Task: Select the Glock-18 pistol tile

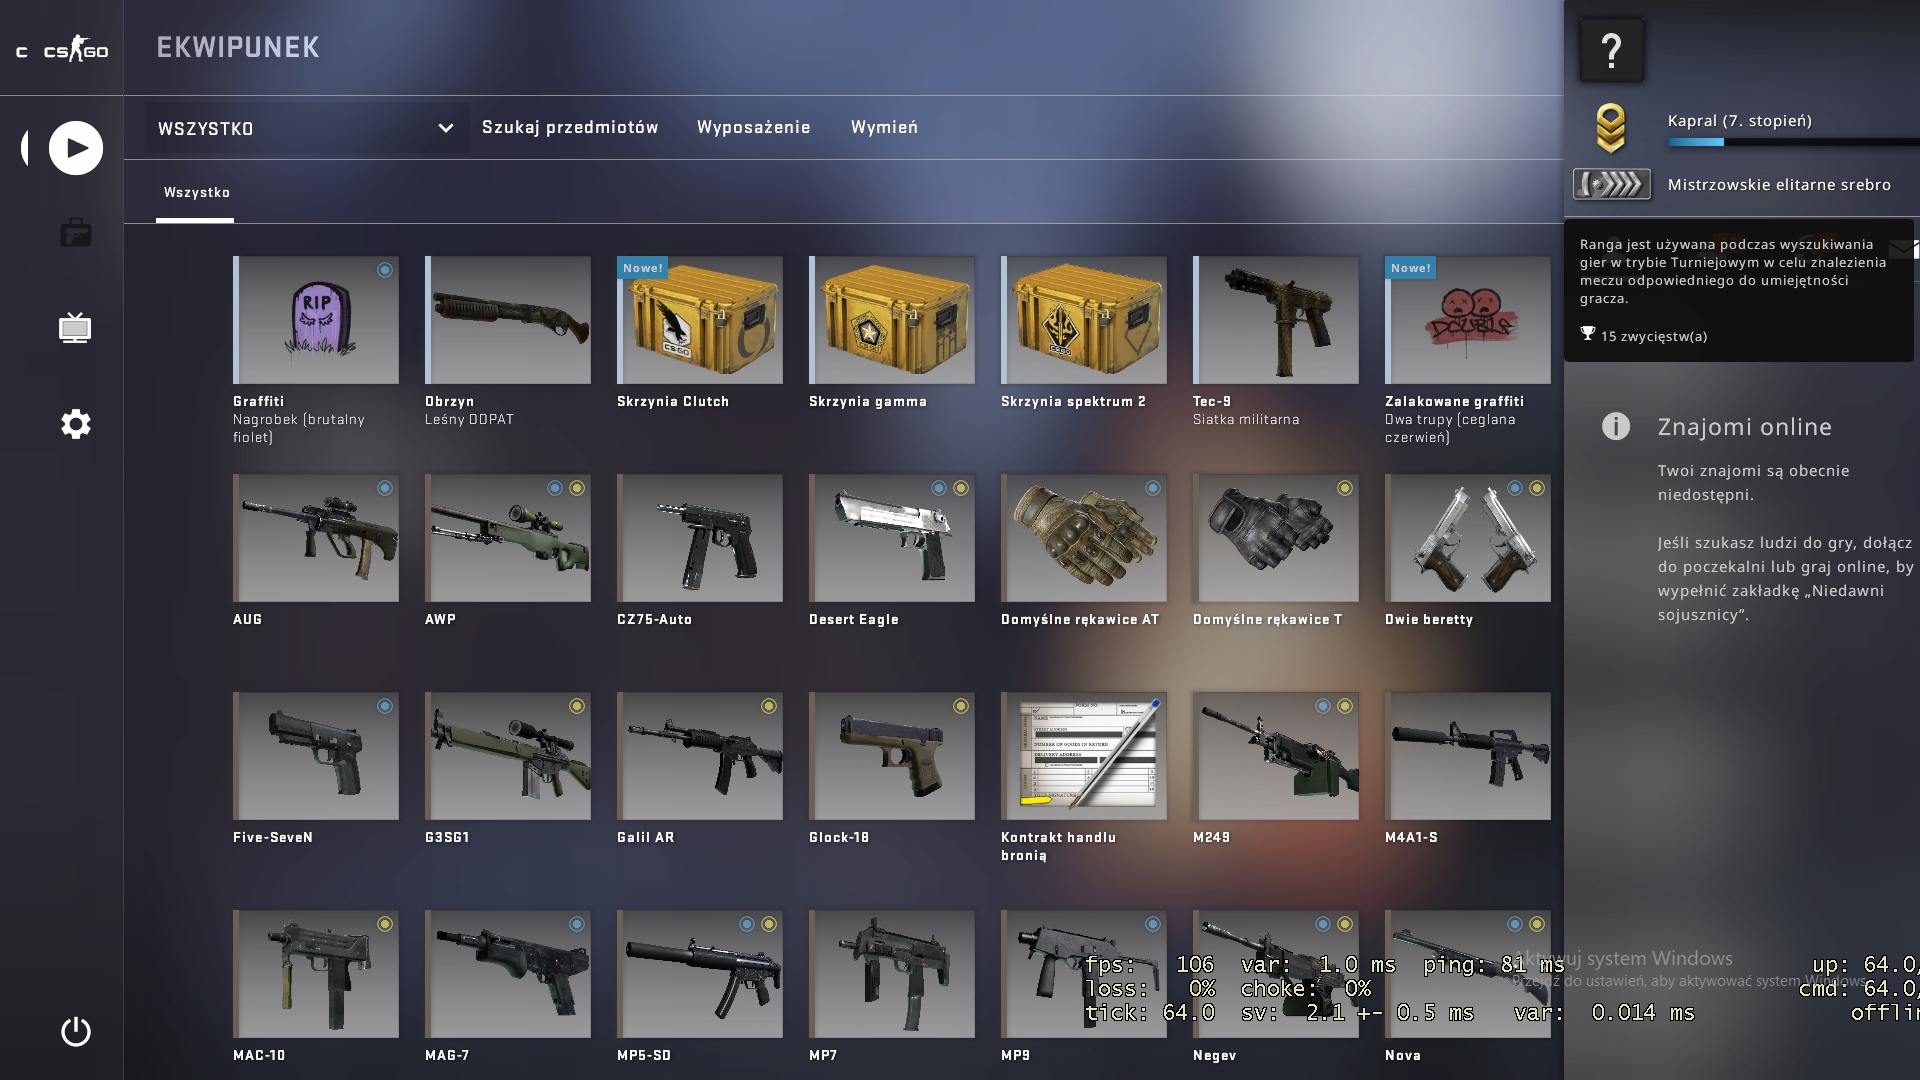Action: pos(892,756)
